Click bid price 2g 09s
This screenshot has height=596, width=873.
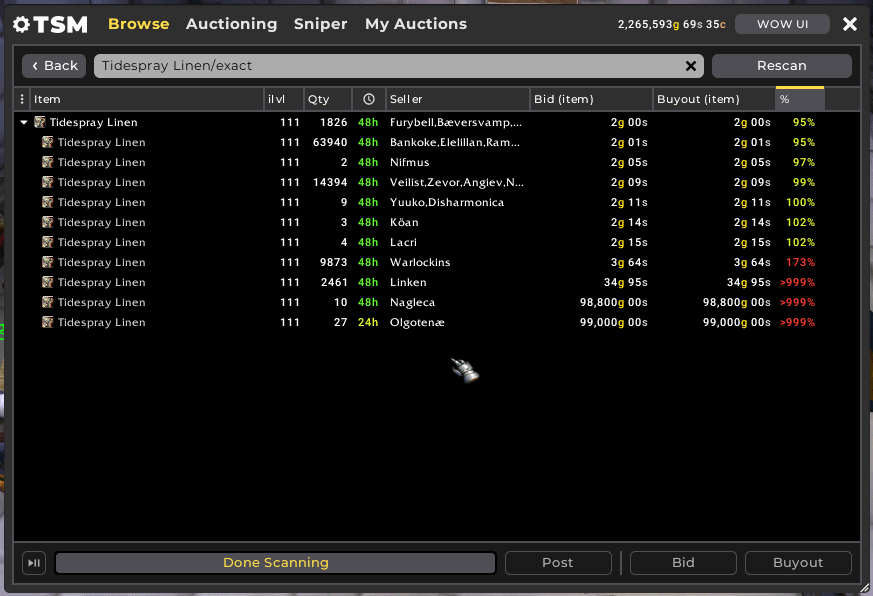point(629,182)
